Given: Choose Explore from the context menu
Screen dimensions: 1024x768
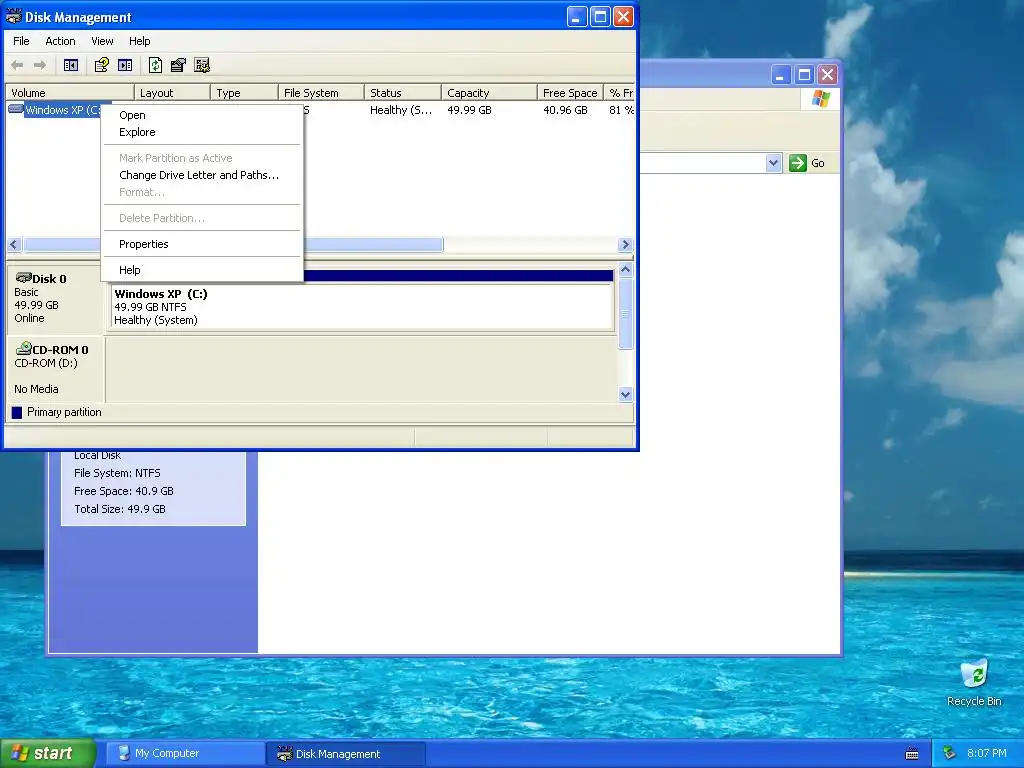Looking at the screenshot, I should click(x=202, y=132).
